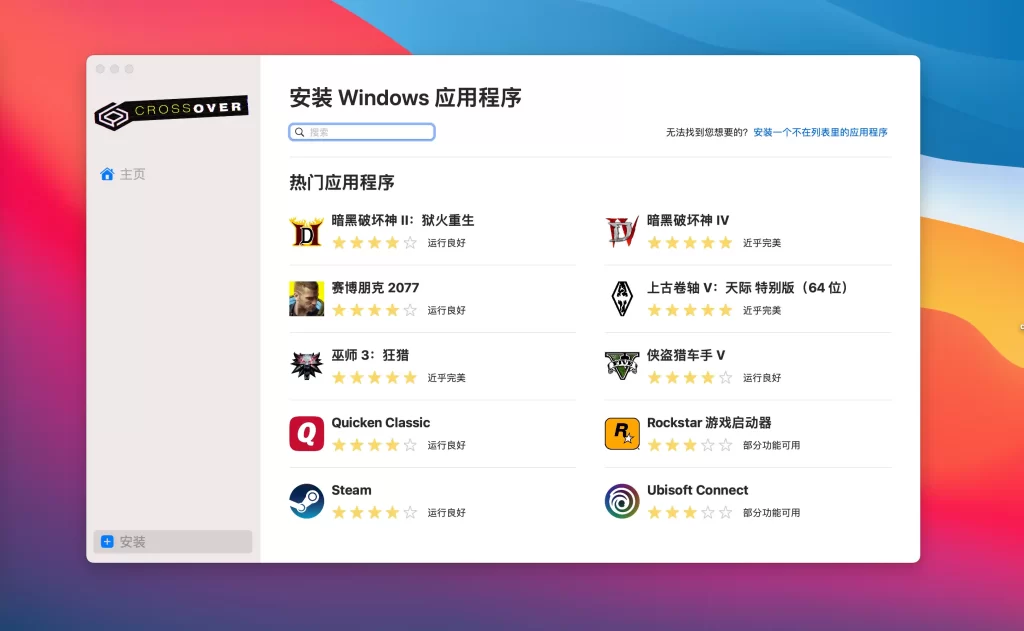
Task: Select the Cyberpunk 2077 app icon
Action: [306, 298]
